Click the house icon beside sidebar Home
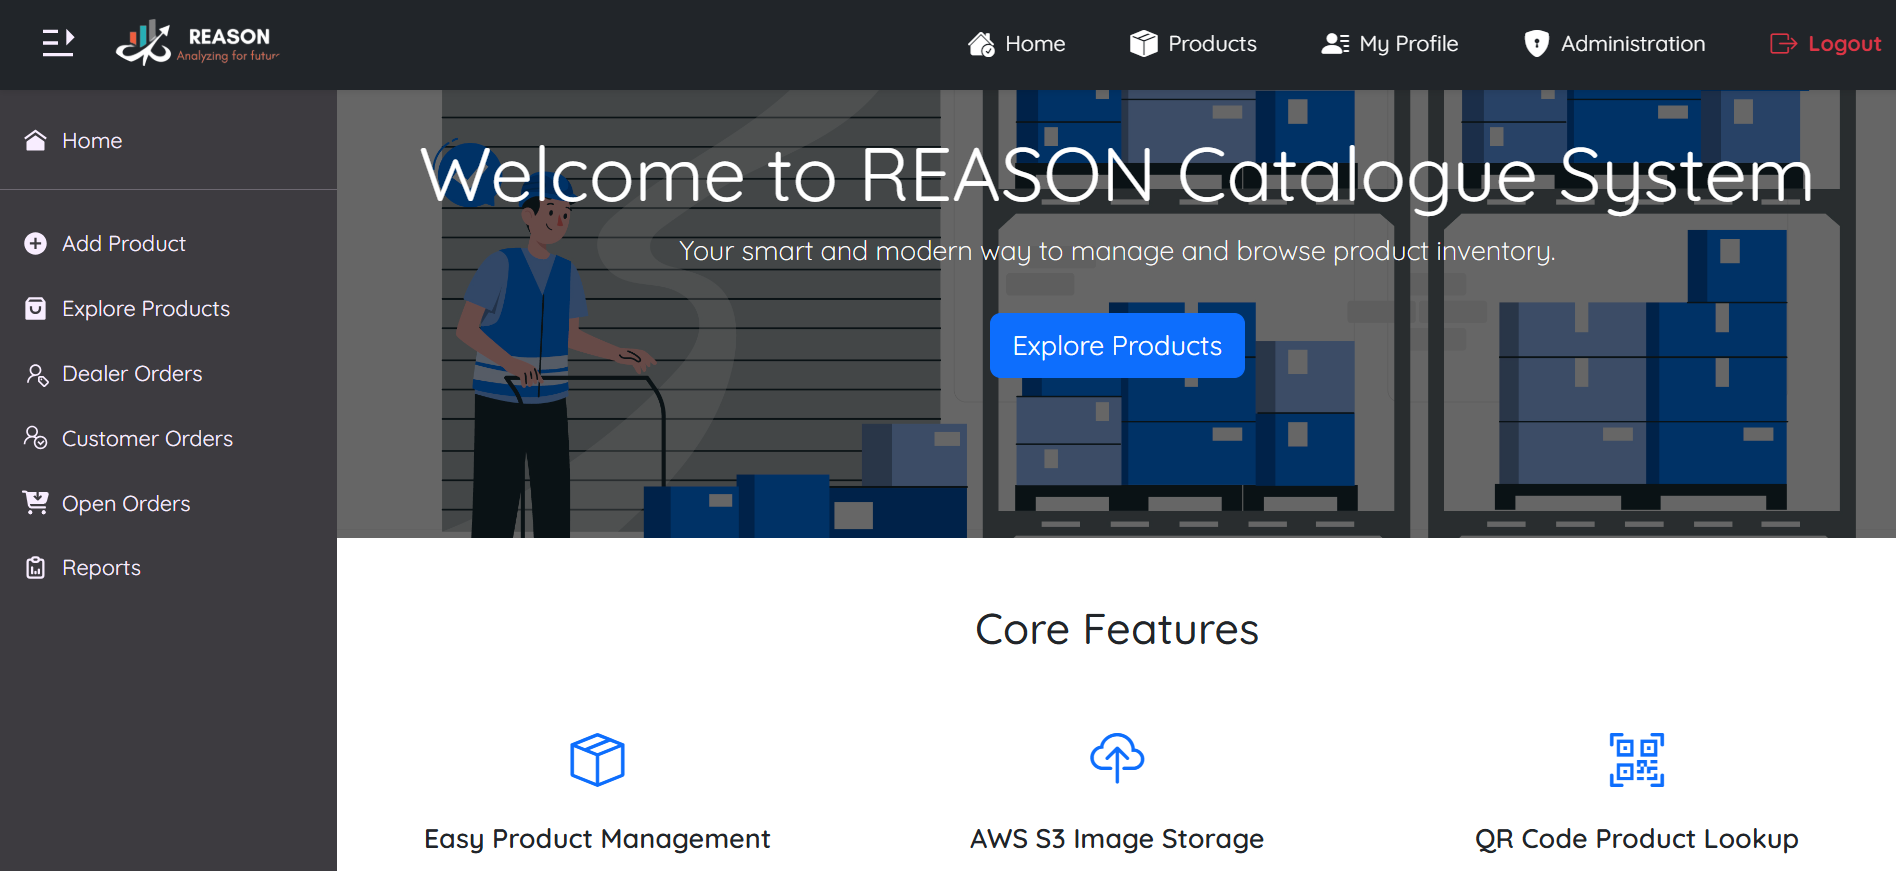The width and height of the screenshot is (1896, 871). pos(36,141)
